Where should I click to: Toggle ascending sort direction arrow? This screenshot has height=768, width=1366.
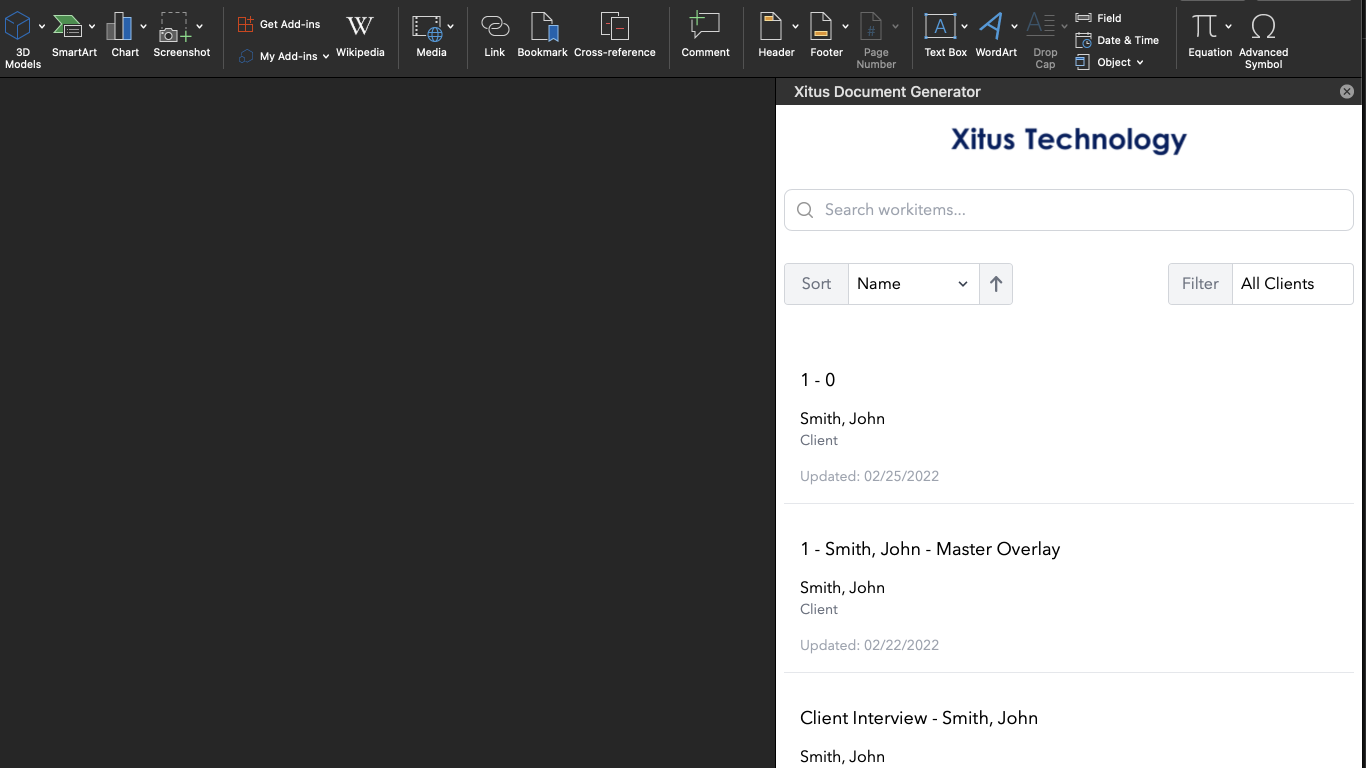[x=996, y=284]
